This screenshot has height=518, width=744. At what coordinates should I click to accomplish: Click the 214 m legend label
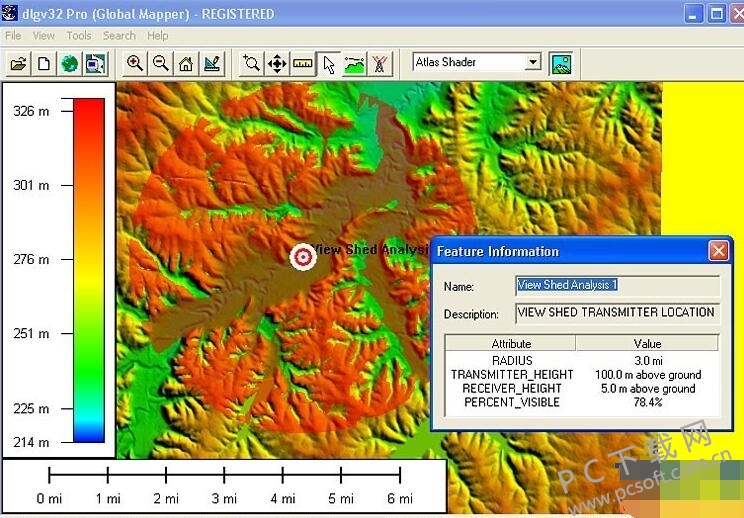coord(31,443)
